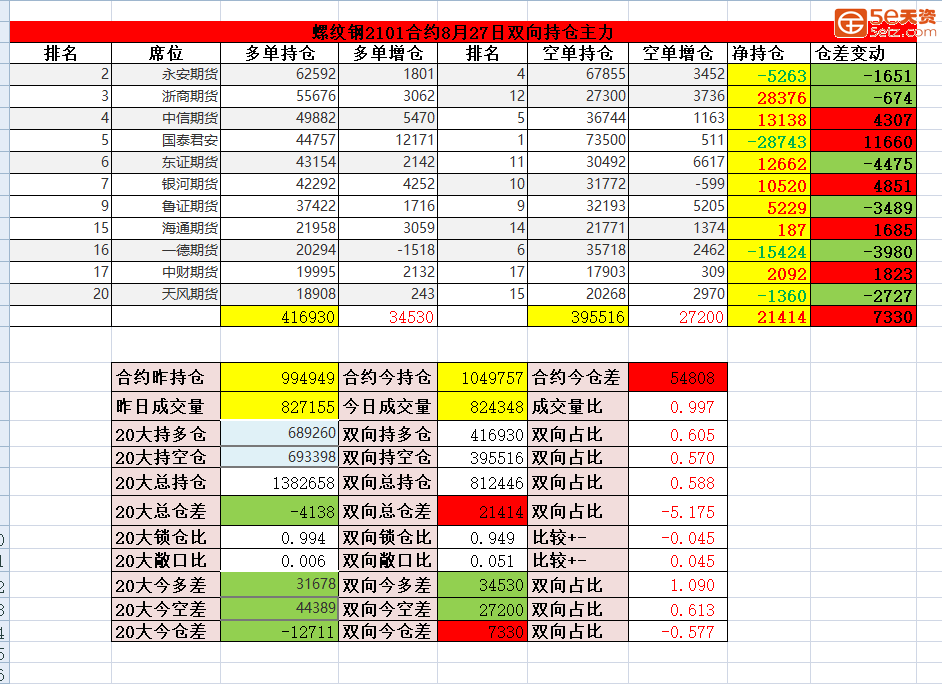Select the 中财期货 seat cell
942x684 pixels.
pyautogui.click(x=166, y=272)
